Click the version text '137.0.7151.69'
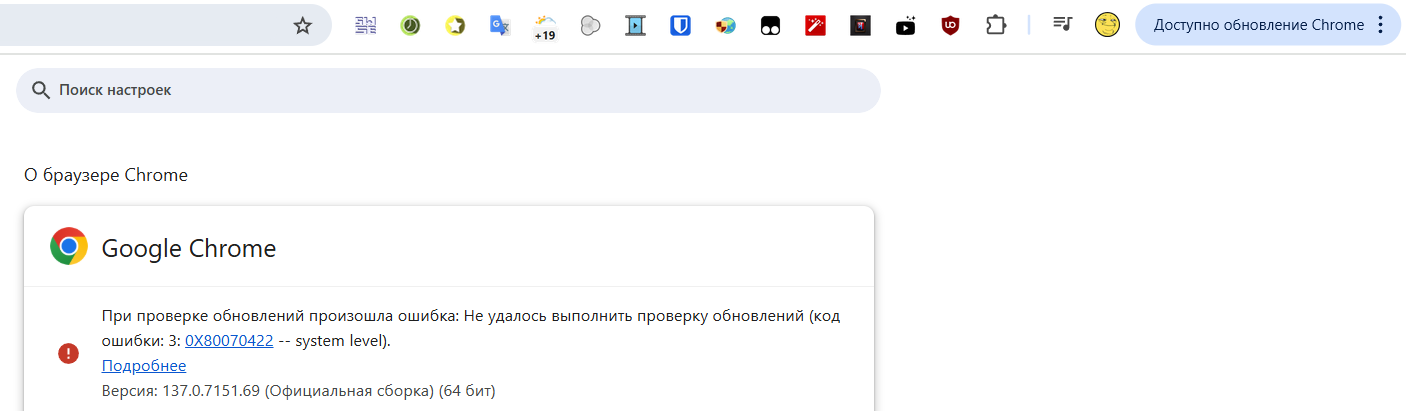This screenshot has width=1406, height=411. pyautogui.click(x=211, y=390)
